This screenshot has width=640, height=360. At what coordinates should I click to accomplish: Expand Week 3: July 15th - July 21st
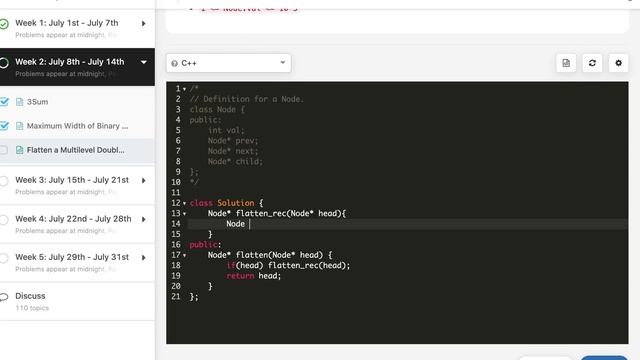tap(144, 180)
